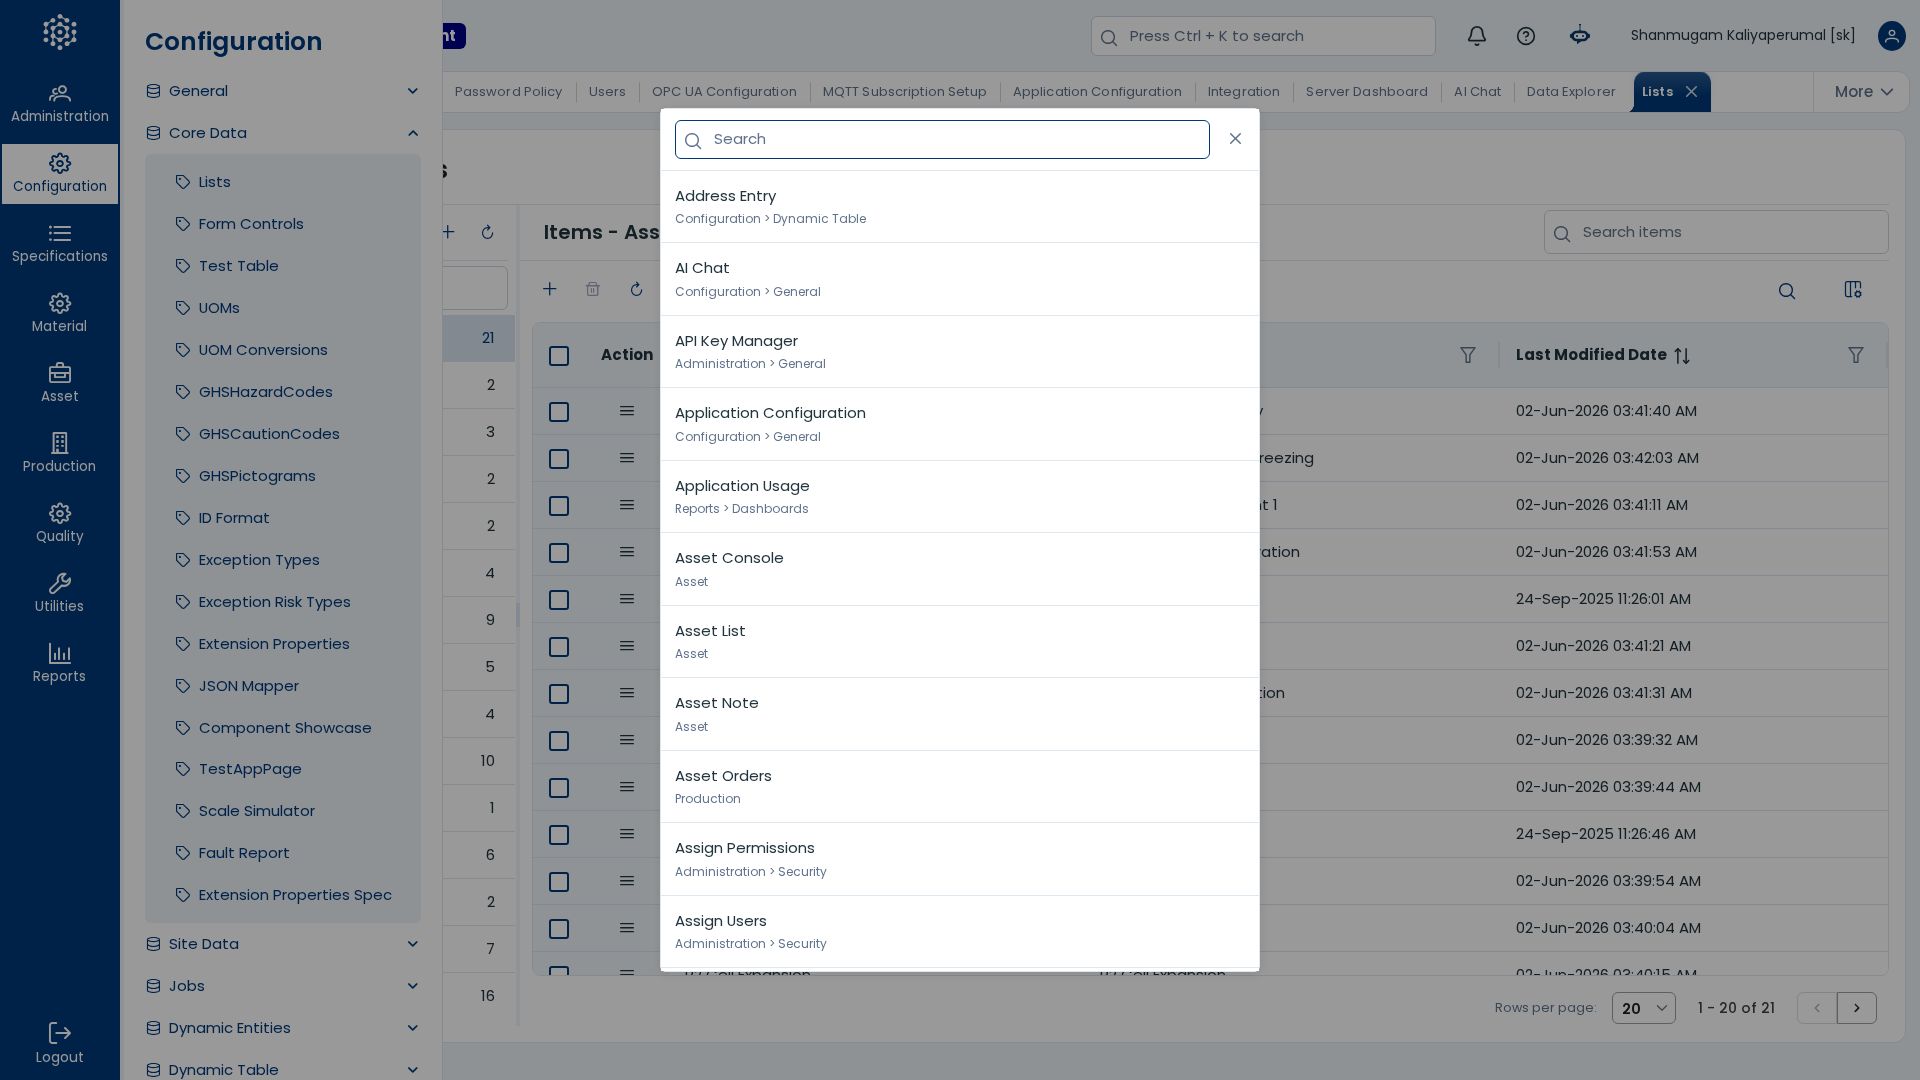Switch to Data Explorer tab
The width and height of the screenshot is (1920, 1080).
click(x=1570, y=92)
